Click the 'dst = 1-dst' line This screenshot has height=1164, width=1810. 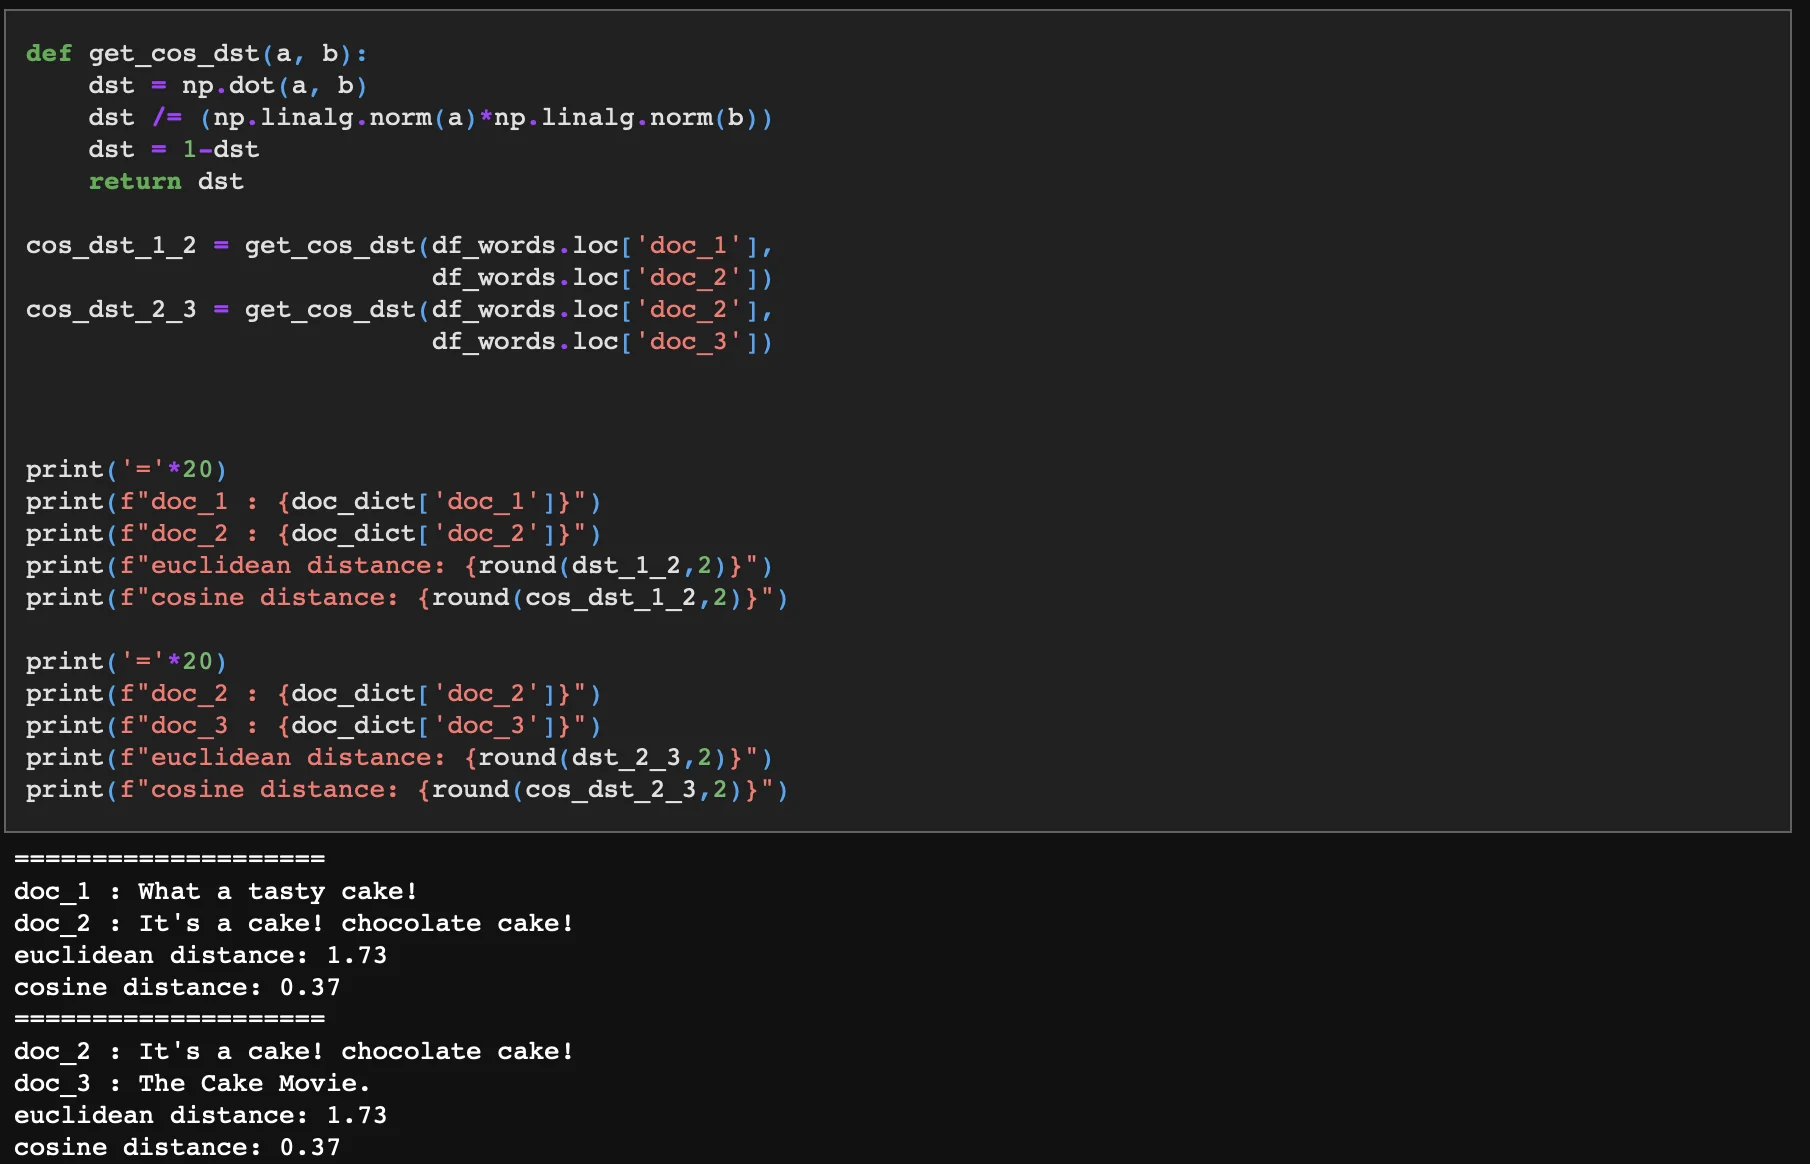[x=173, y=150]
